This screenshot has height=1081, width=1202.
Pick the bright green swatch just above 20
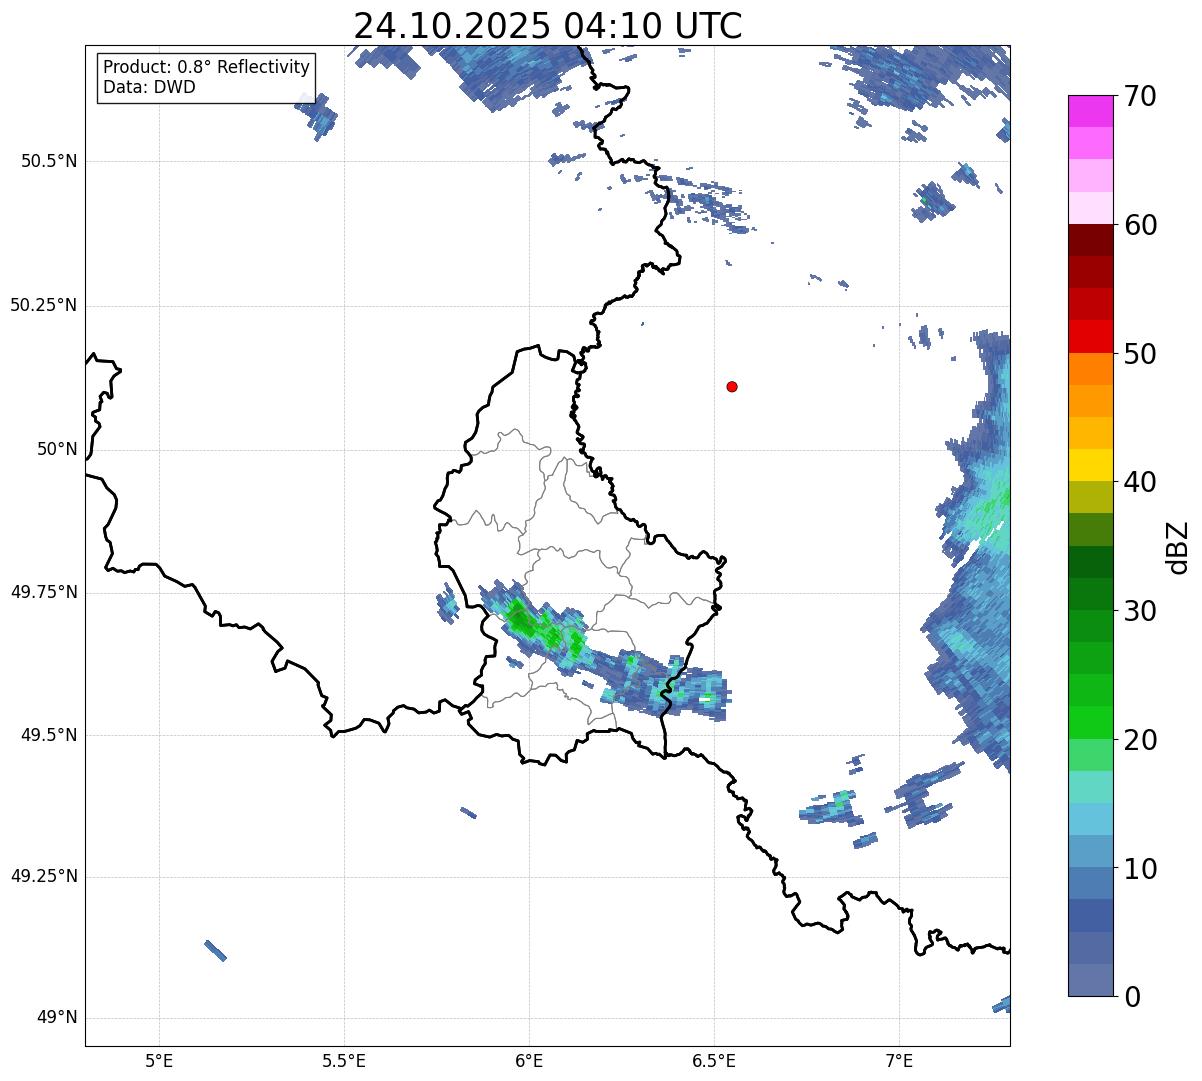coord(1089,722)
